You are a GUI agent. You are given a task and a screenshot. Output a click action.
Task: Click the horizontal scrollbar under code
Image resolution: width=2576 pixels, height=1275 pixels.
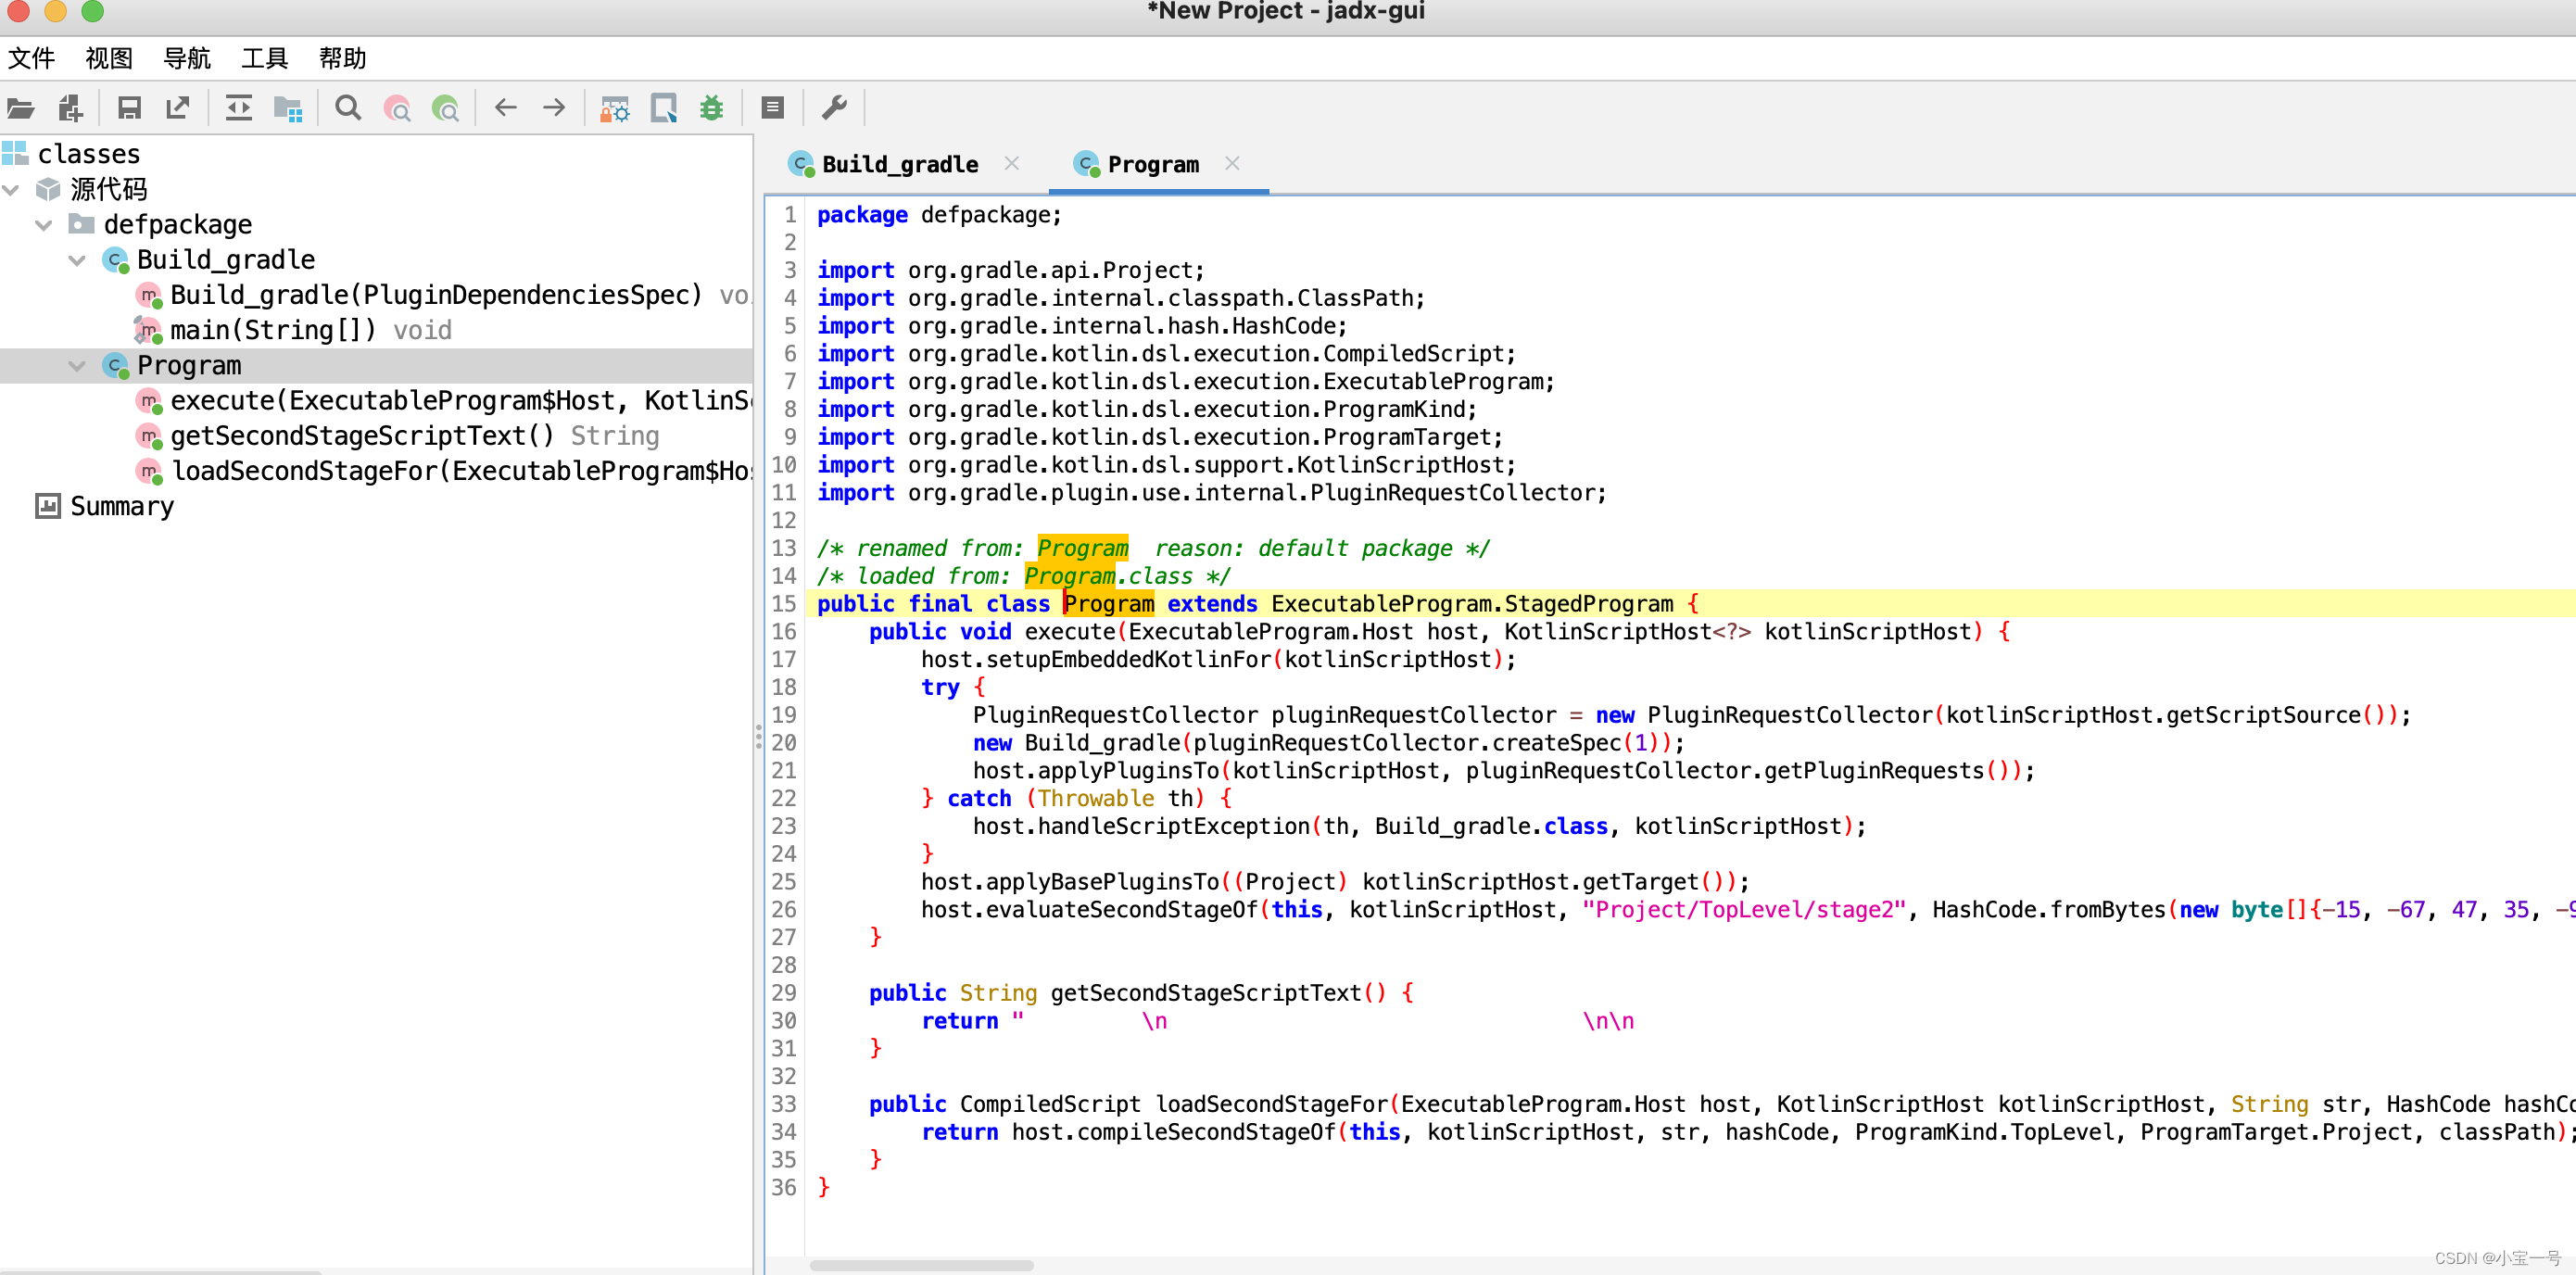point(920,1265)
